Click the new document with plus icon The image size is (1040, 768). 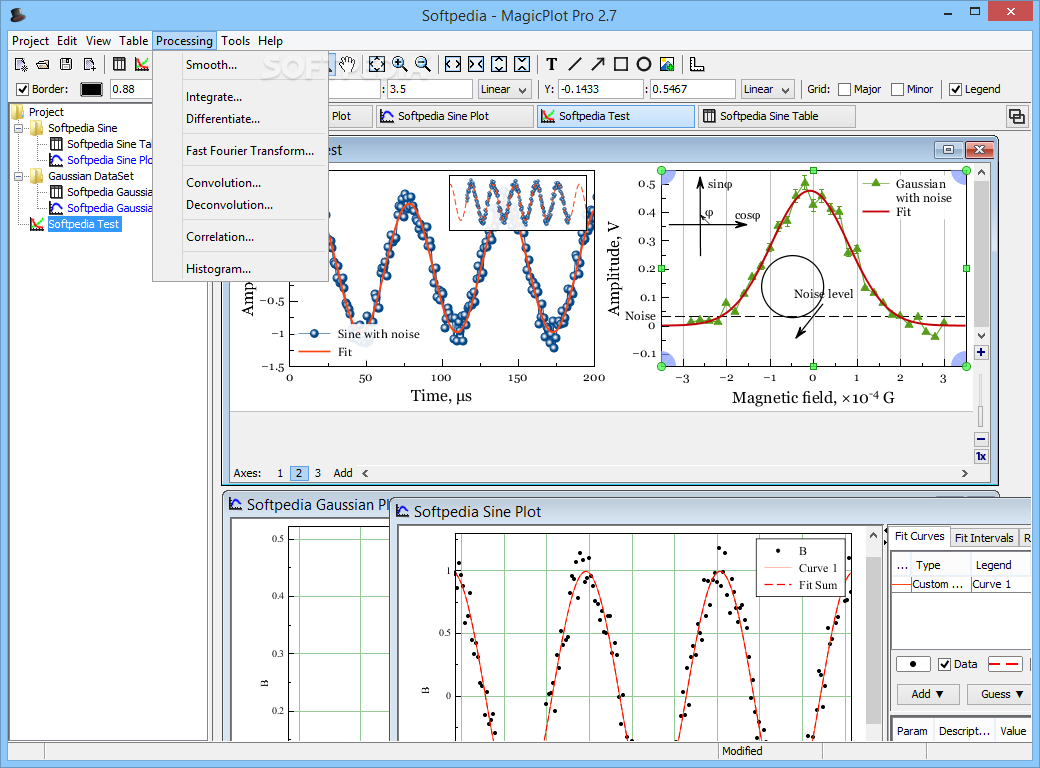pos(89,64)
